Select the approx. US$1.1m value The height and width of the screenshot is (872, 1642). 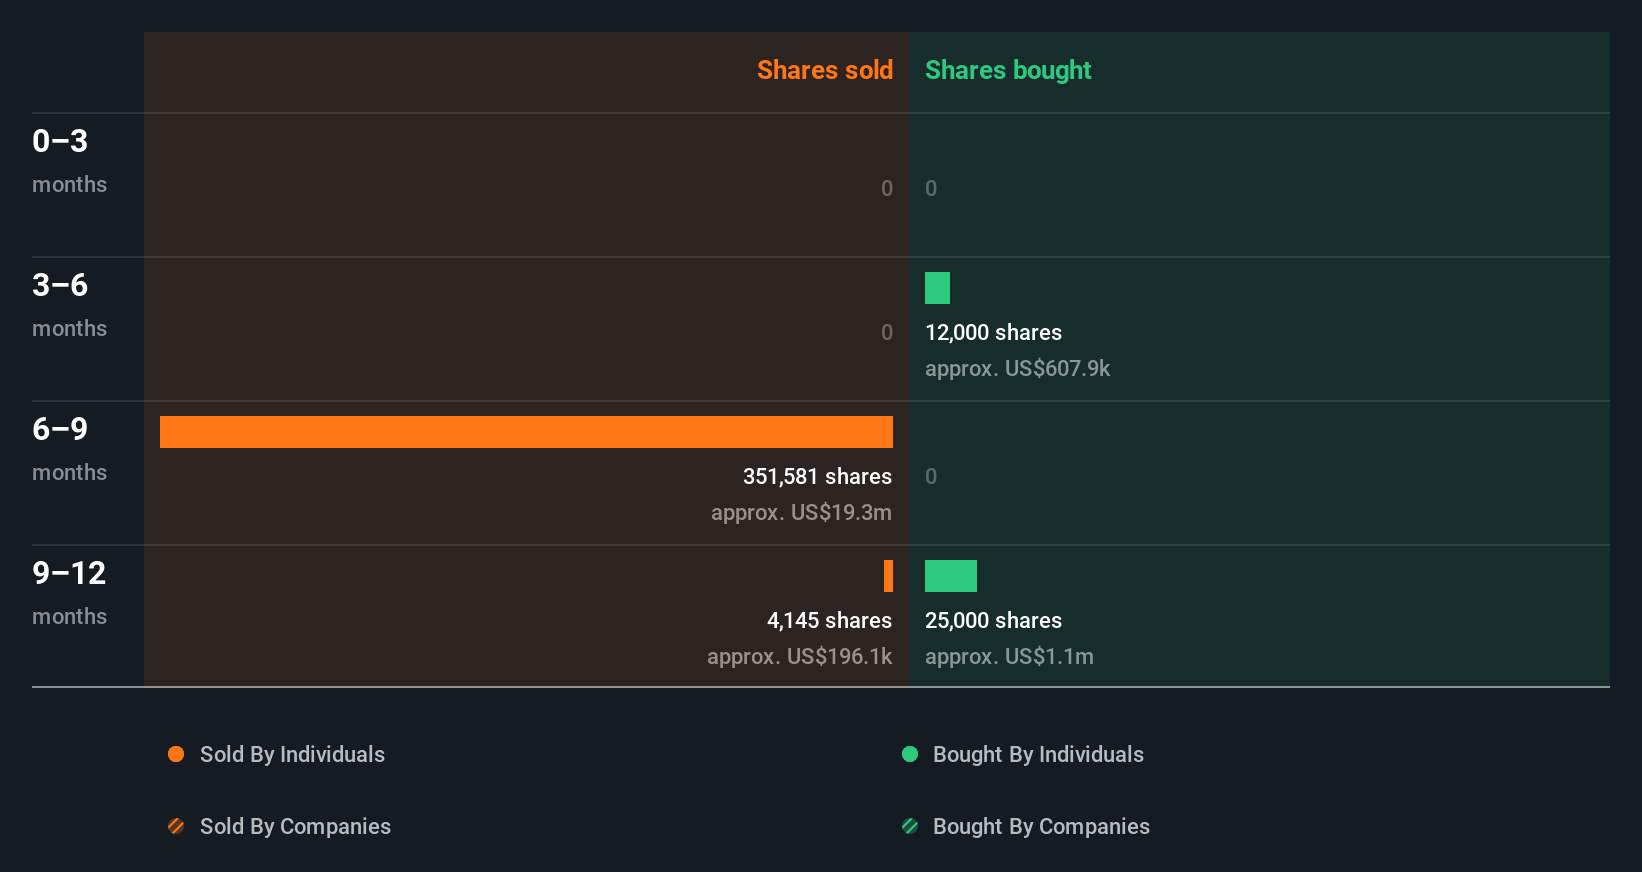1009,657
